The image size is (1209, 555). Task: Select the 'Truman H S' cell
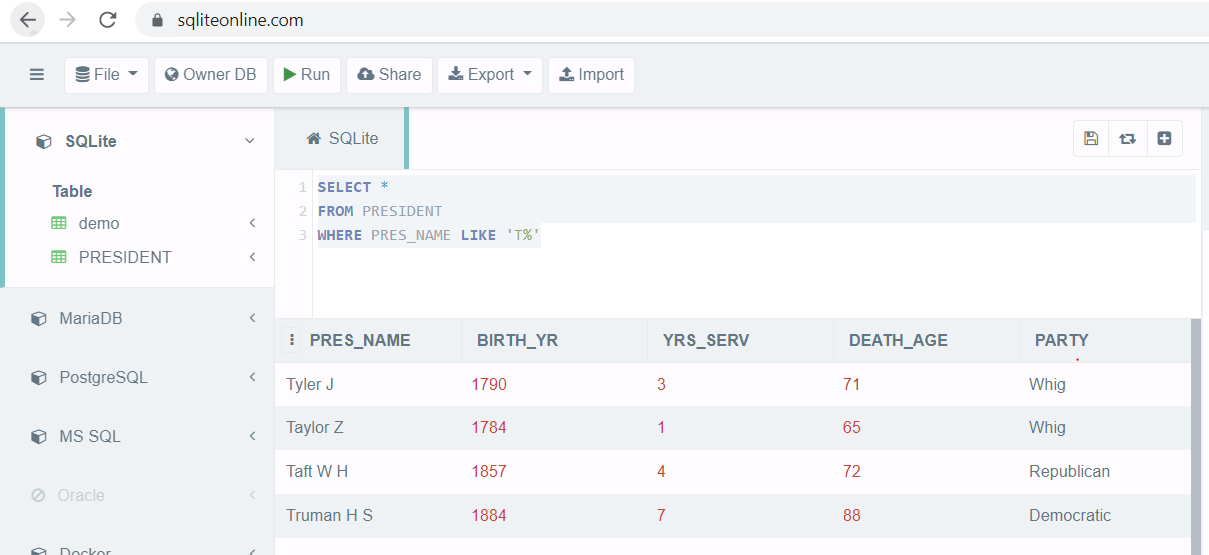[329, 515]
